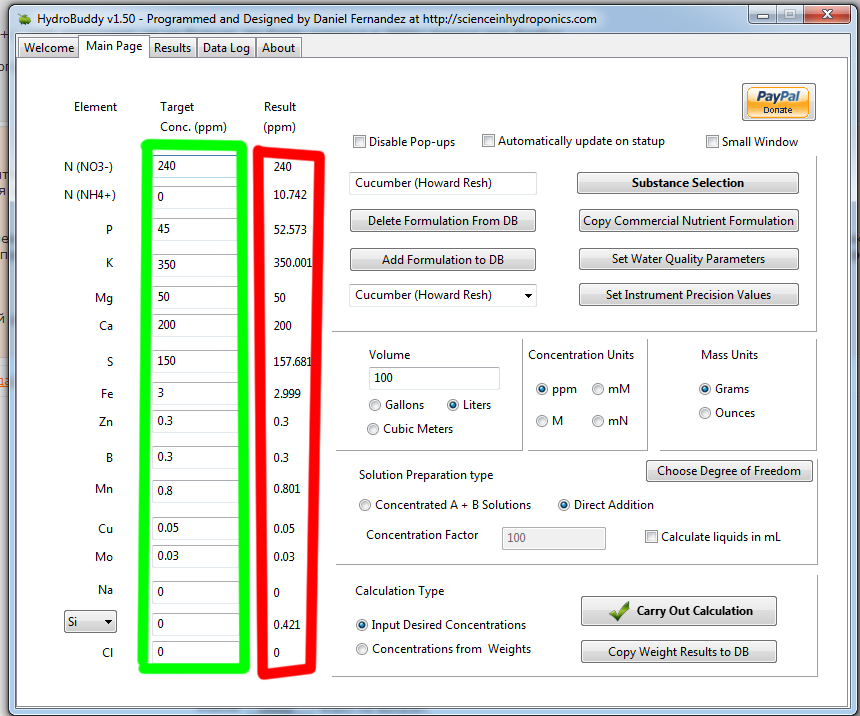The height and width of the screenshot is (716, 860).
Task: Click the Fe target concentration field
Action: click(x=195, y=393)
